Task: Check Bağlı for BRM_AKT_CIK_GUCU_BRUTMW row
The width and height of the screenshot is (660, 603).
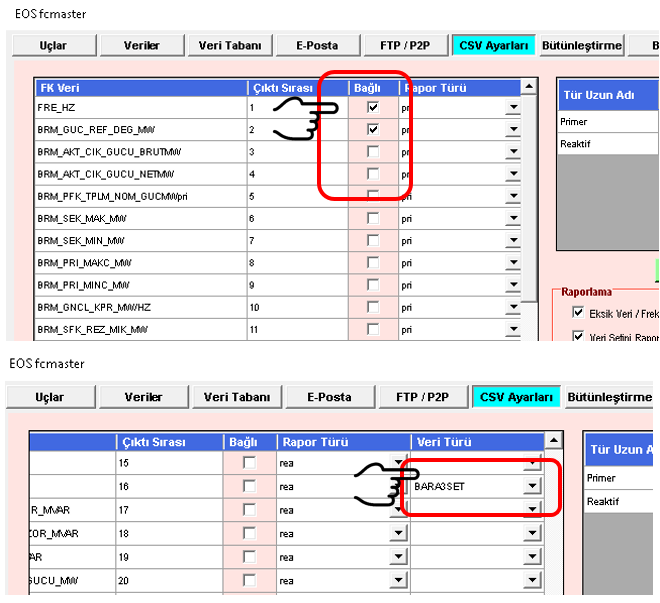Action: click(x=373, y=152)
